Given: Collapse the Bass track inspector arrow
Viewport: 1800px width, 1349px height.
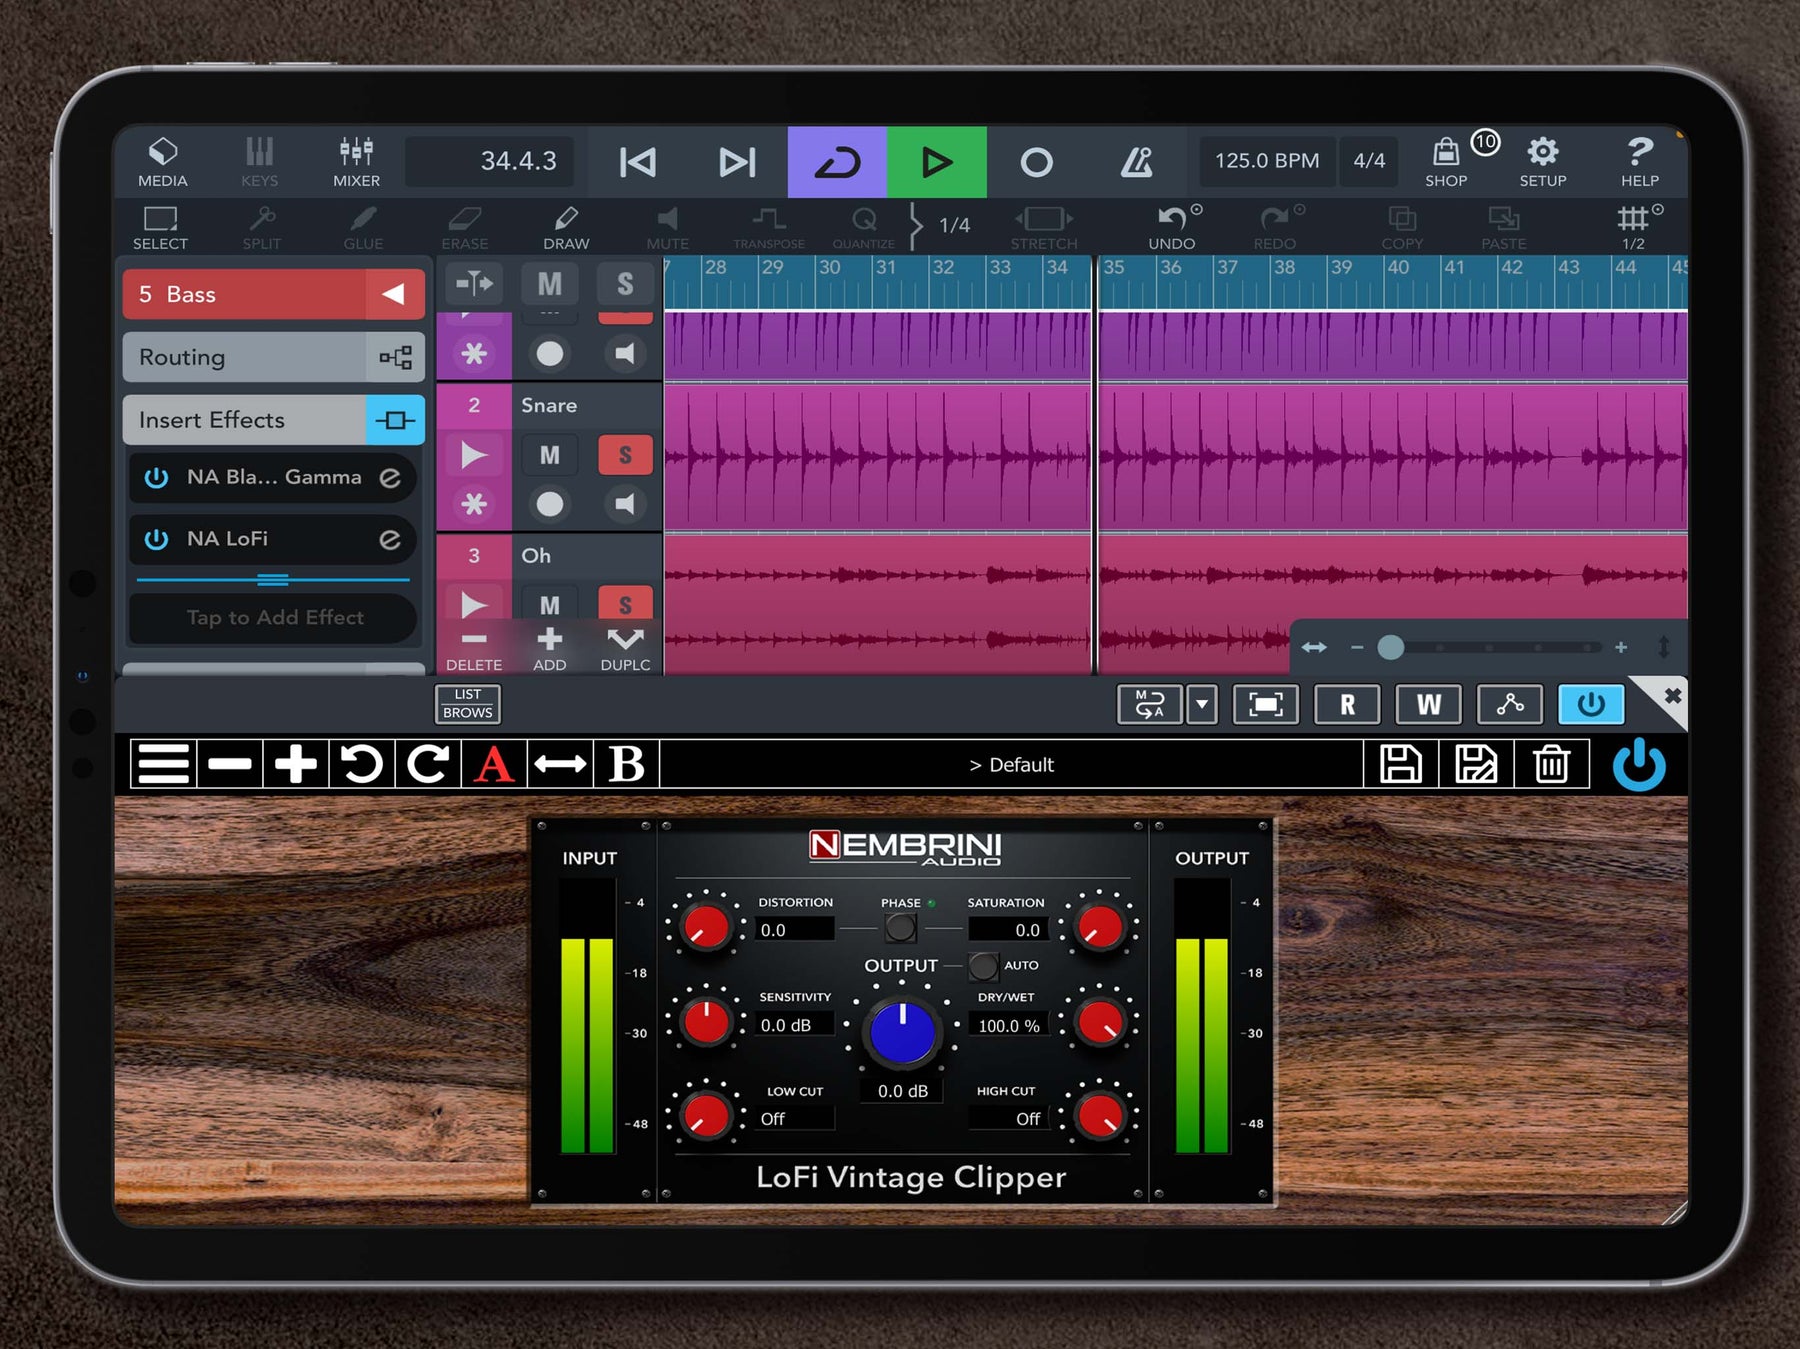Looking at the screenshot, I should click(394, 294).
